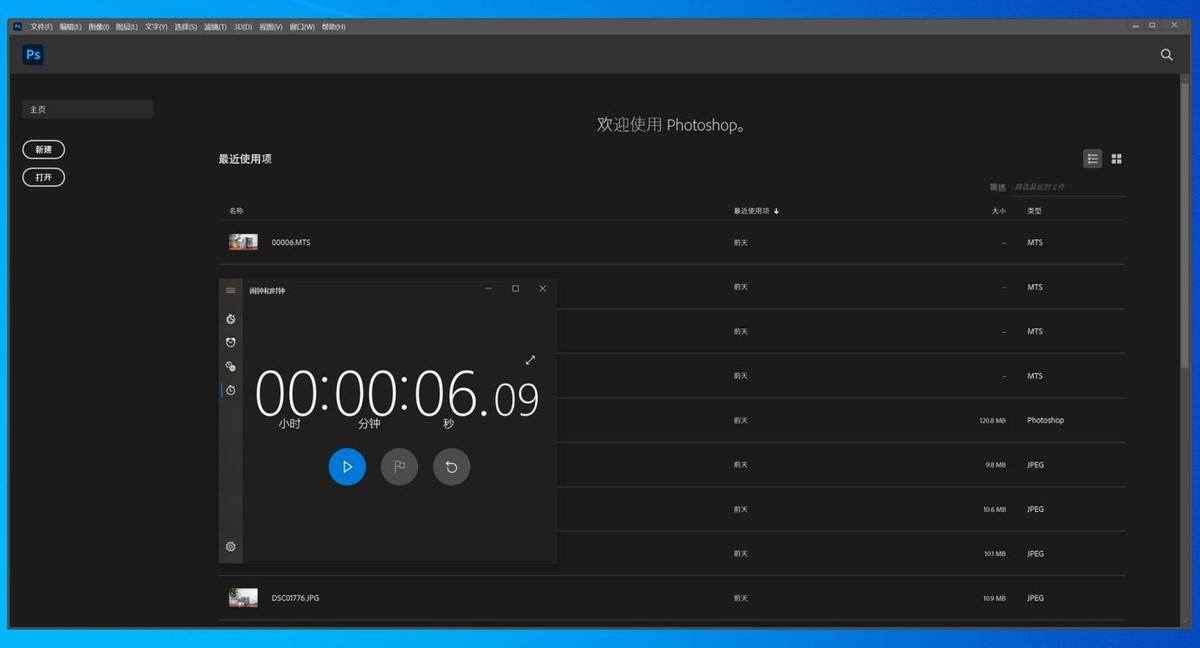Open the Timer section in clock sidebar
Image resolution: width=1200 pixels, height=648 pixels.
pos(231,319)
